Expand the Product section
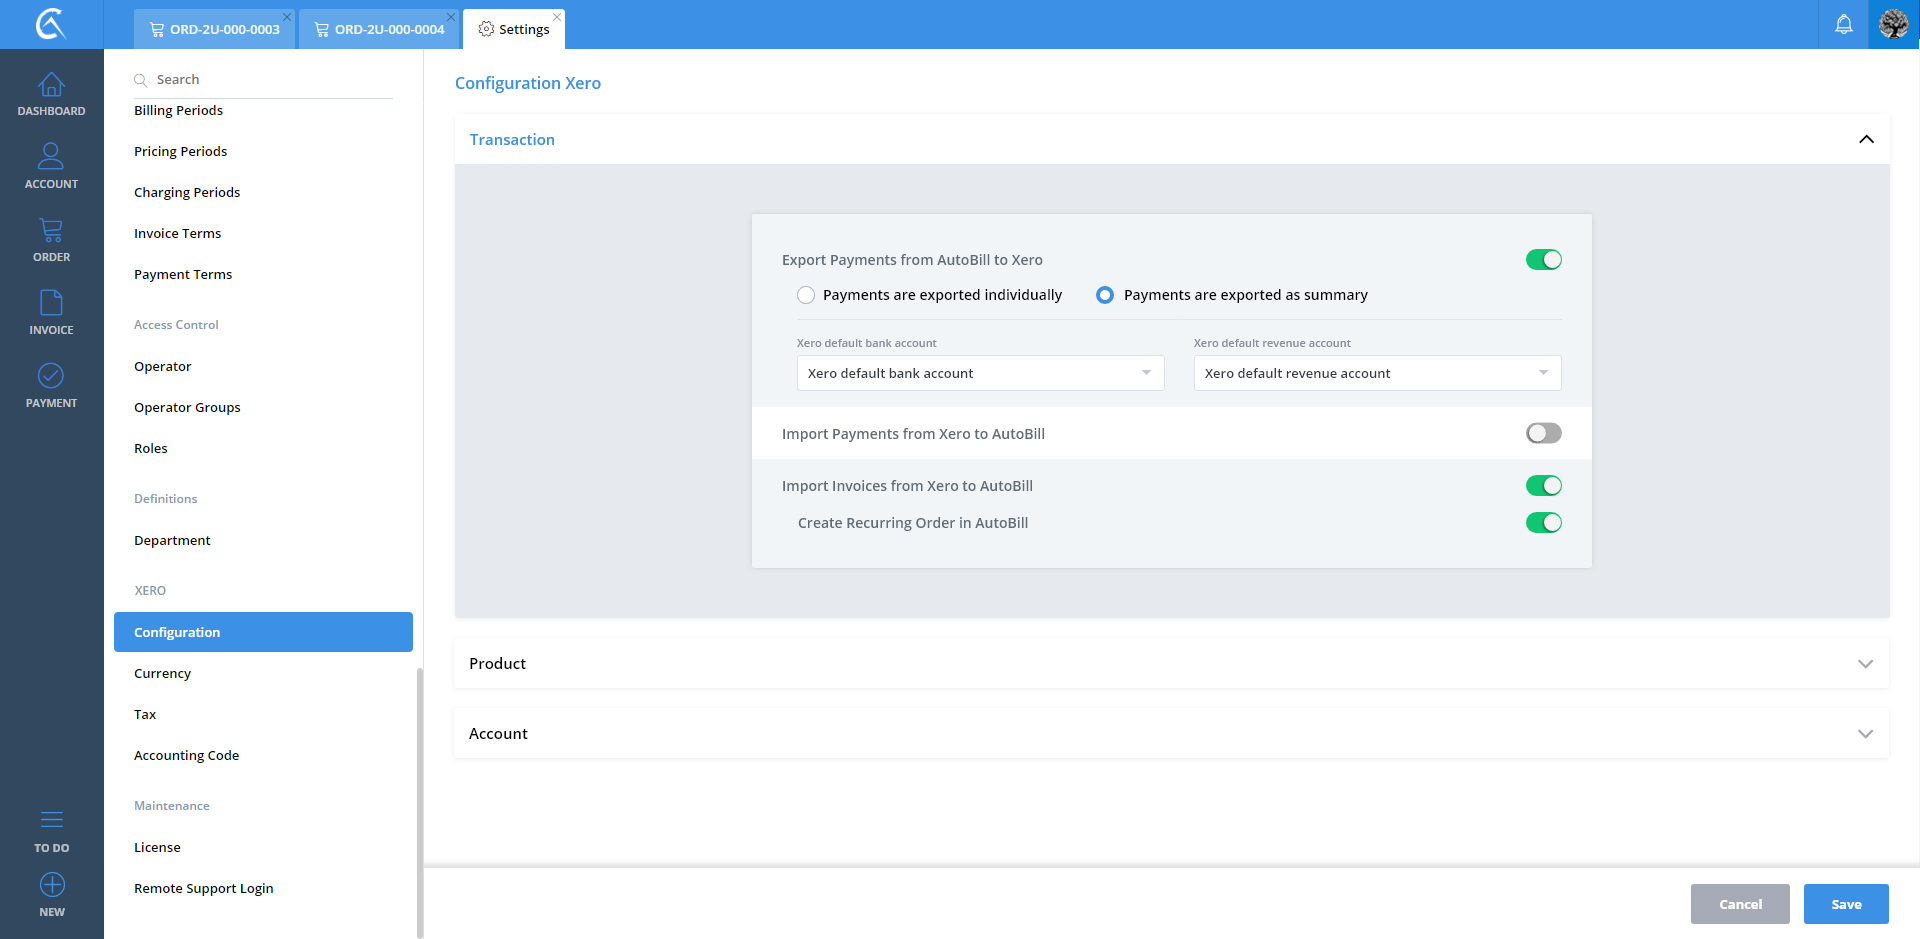This screenshot has height=939, width=1920. pyautogui.click(x=1171, y=664)
